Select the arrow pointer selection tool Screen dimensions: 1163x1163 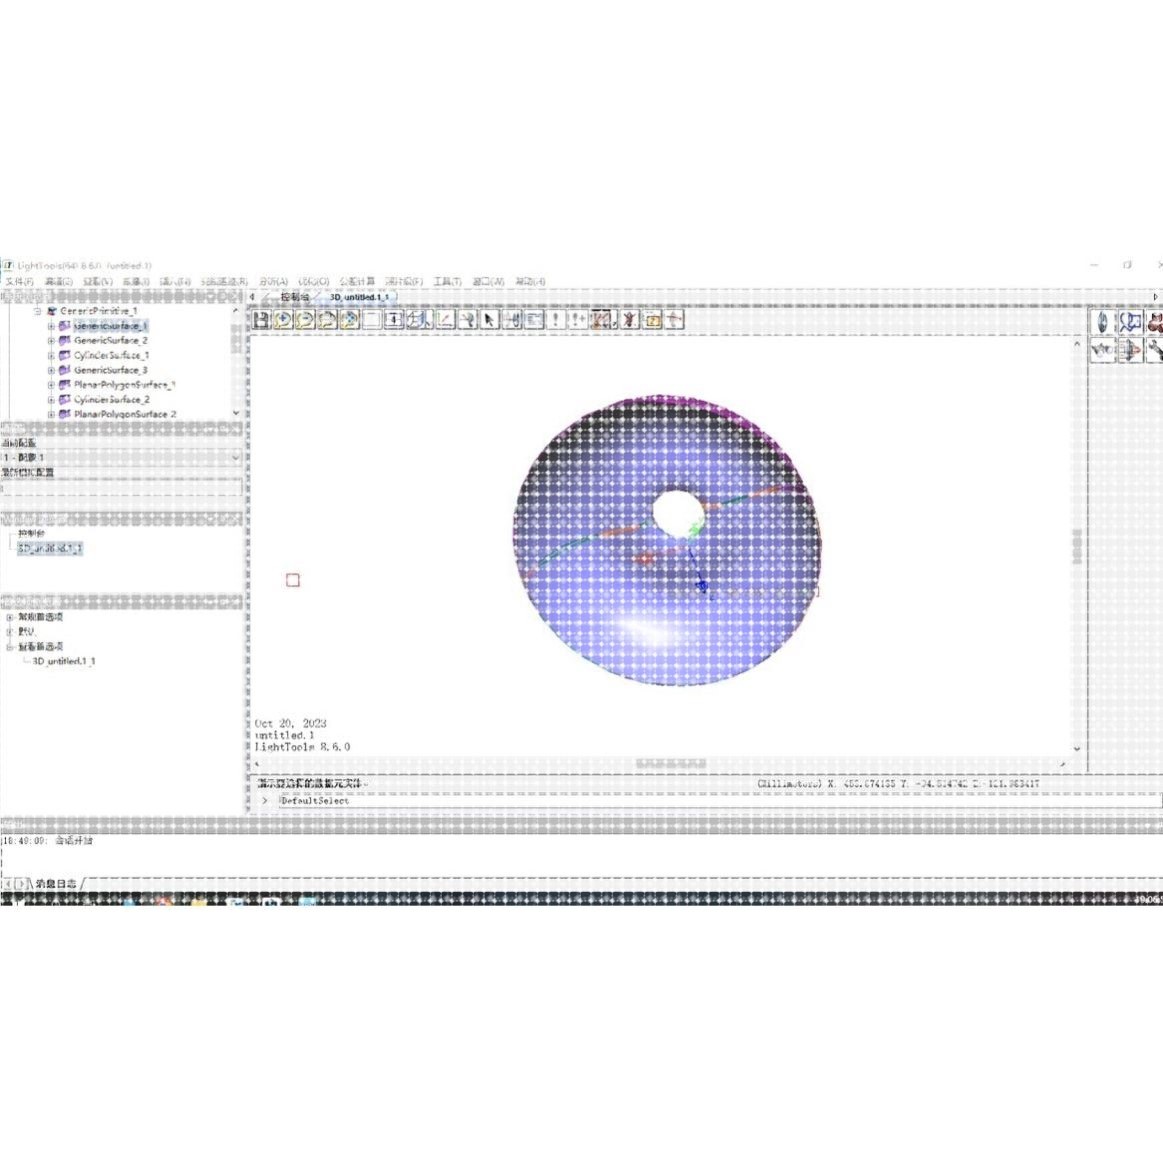pyautogui.click(x=489, y=320)
